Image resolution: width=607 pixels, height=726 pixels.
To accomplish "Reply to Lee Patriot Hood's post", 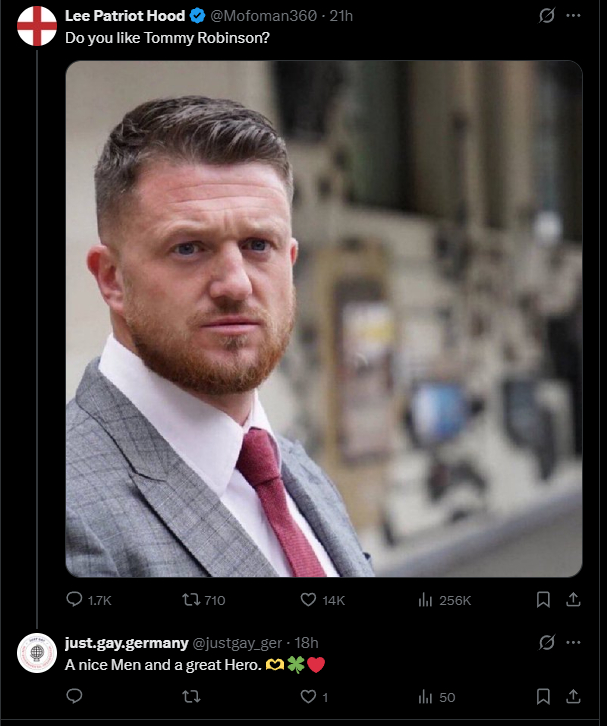I will (x=75, y=600).
